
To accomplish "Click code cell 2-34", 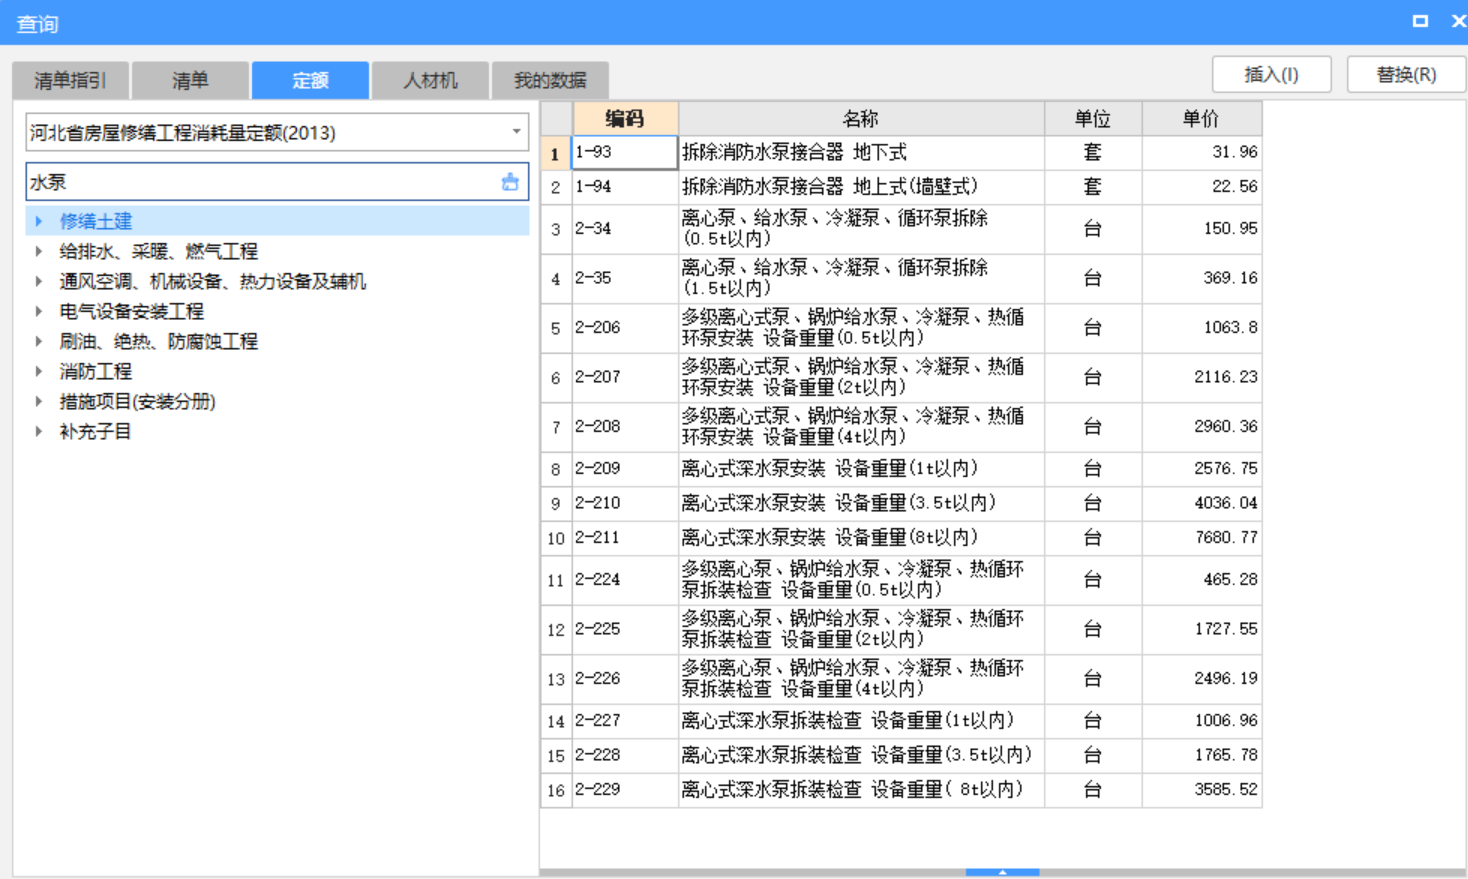I will (625, 229).
